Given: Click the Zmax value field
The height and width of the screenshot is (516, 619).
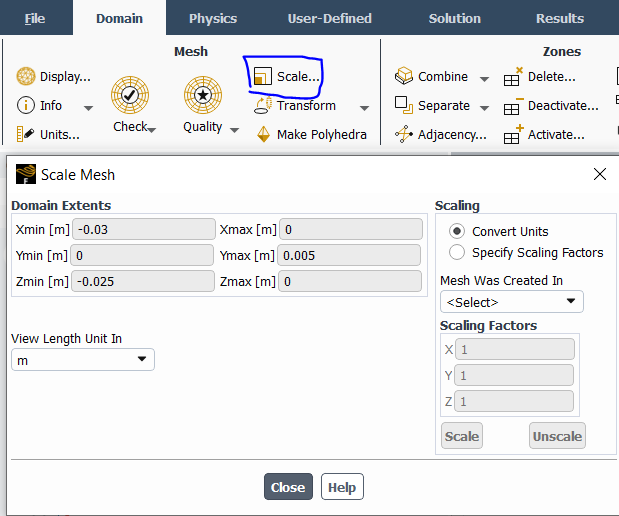Looking at the screenshot, I should [x=350, y=281].
